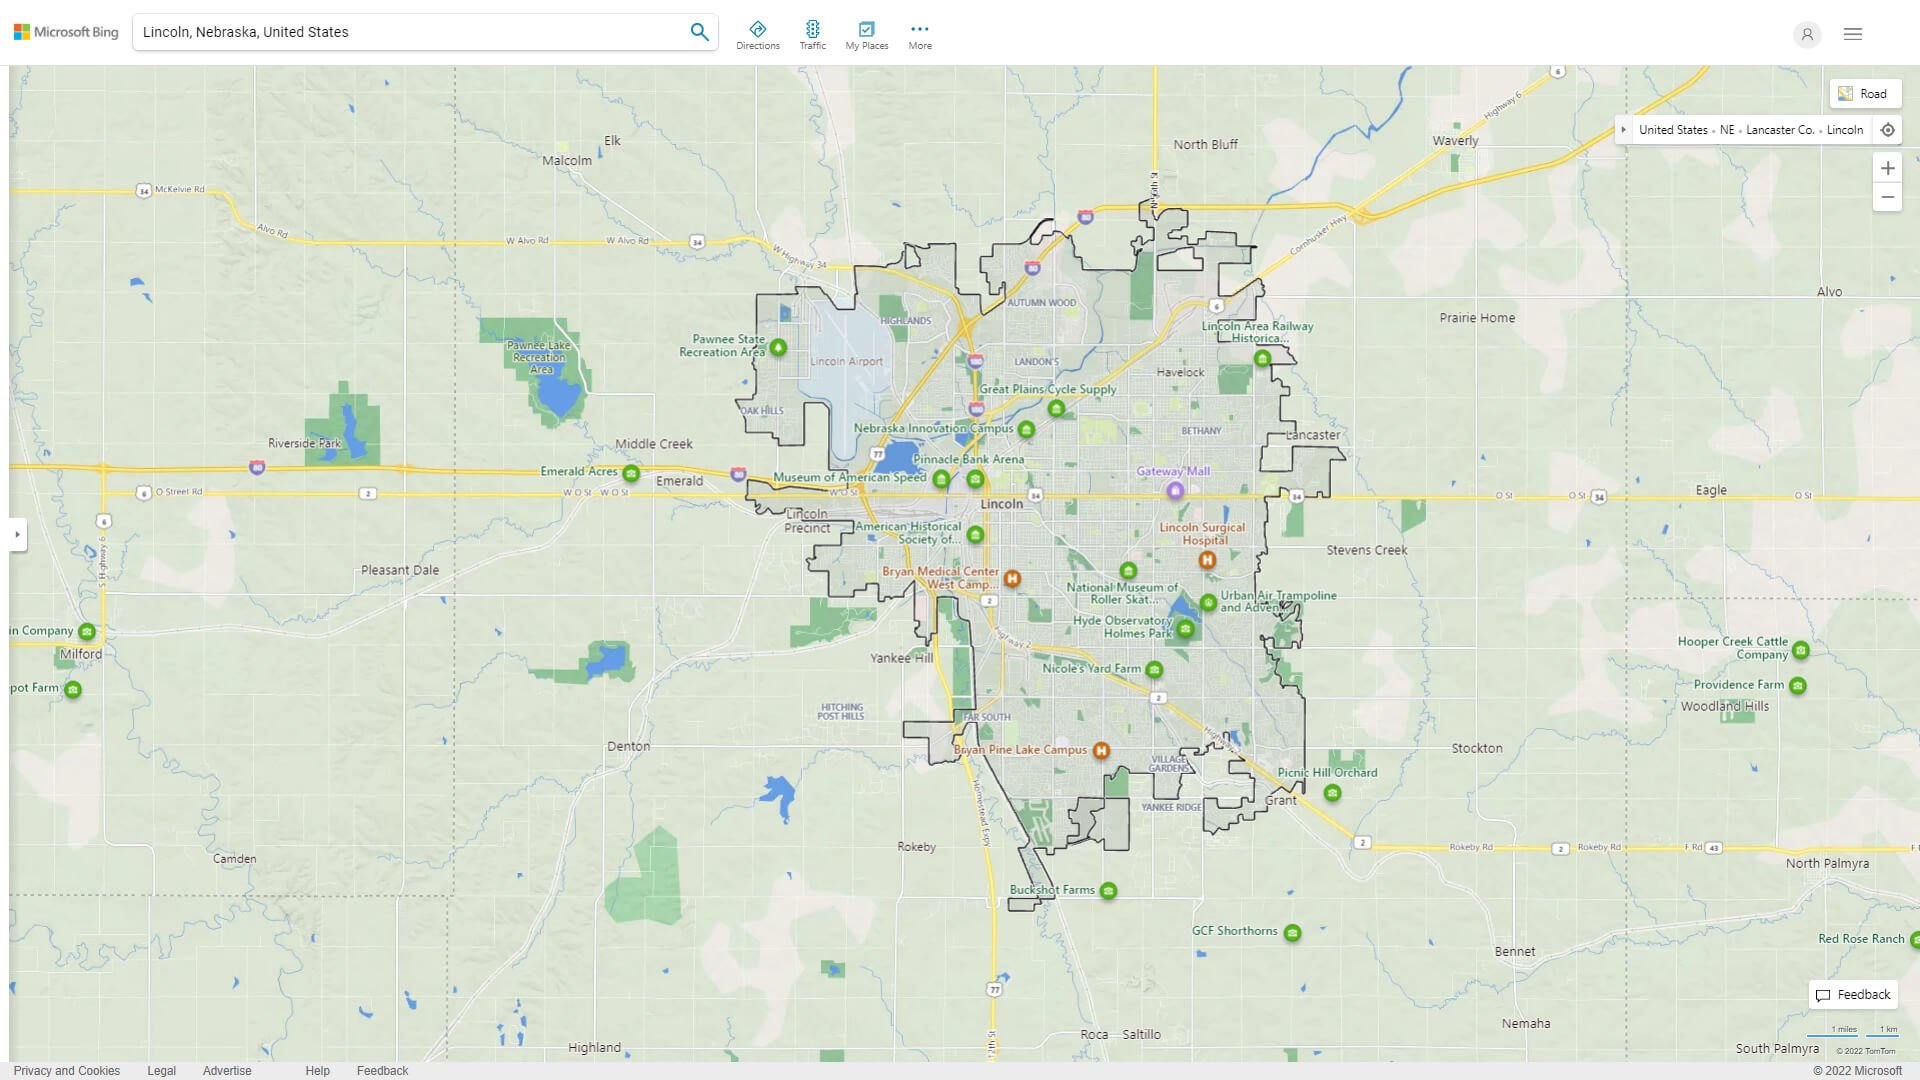Open the Road map style selector
The height and width of the screenshot is (1080, 1920).
coord(1864,93)
